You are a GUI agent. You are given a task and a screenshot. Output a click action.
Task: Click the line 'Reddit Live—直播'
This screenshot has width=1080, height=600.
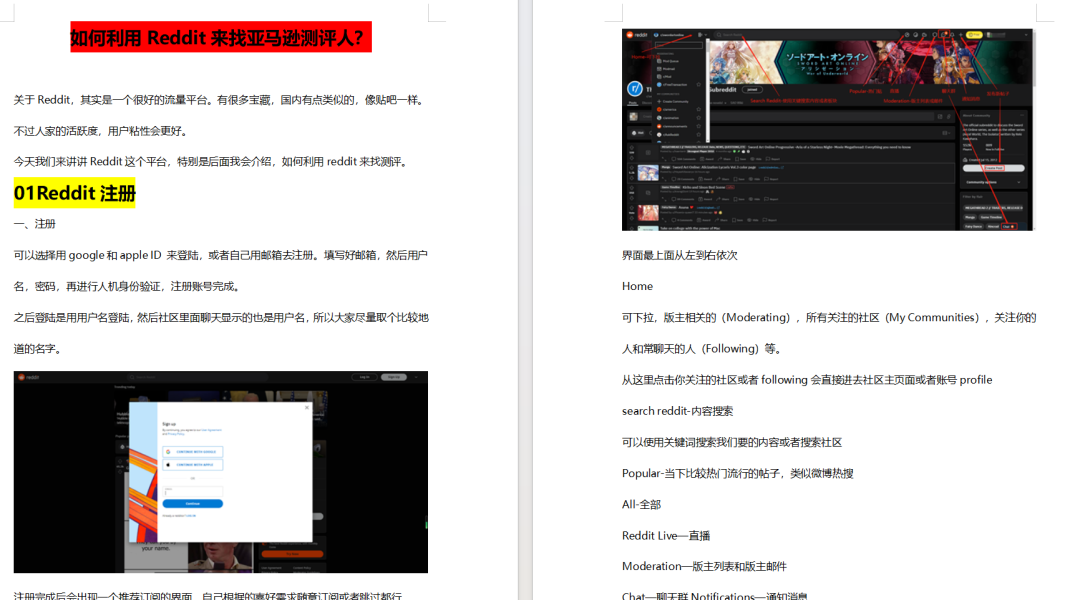pyautogui.click(x=666, y=536)
